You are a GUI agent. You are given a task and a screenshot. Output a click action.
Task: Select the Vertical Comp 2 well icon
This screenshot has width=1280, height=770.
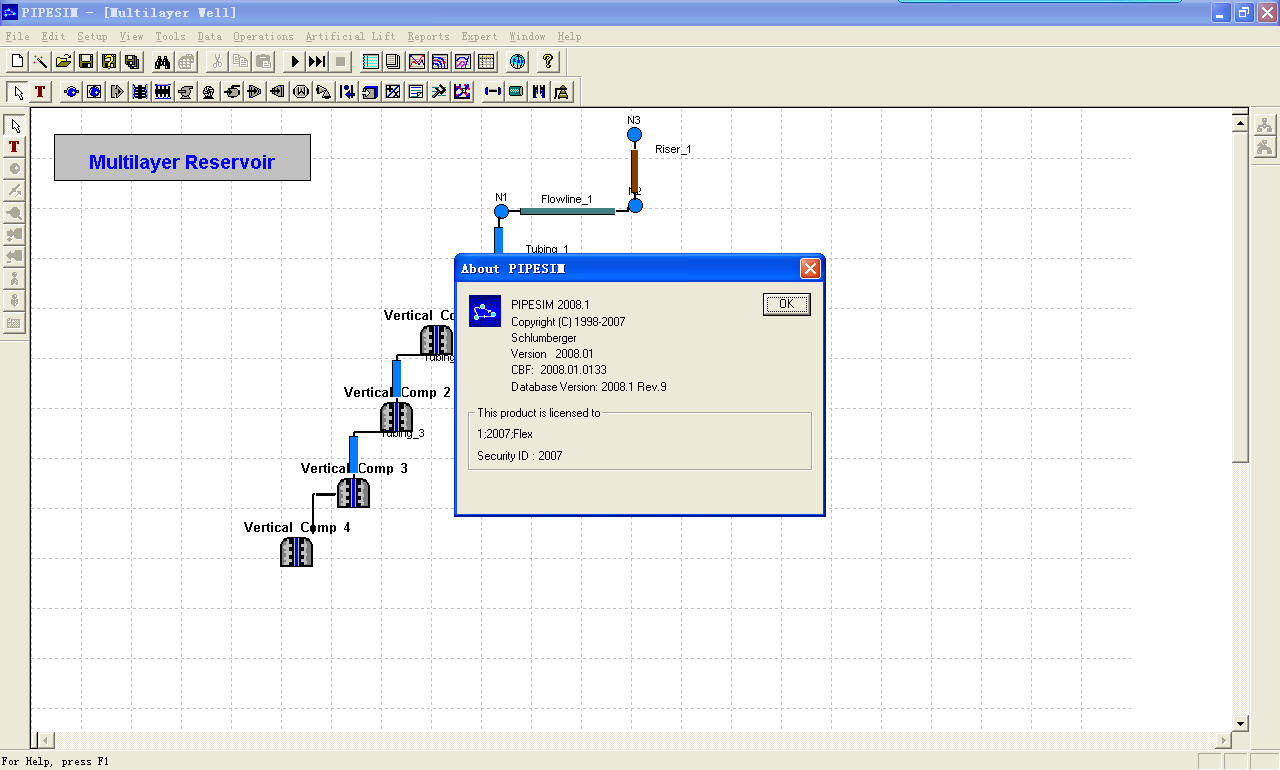click(x=396, y=417)
